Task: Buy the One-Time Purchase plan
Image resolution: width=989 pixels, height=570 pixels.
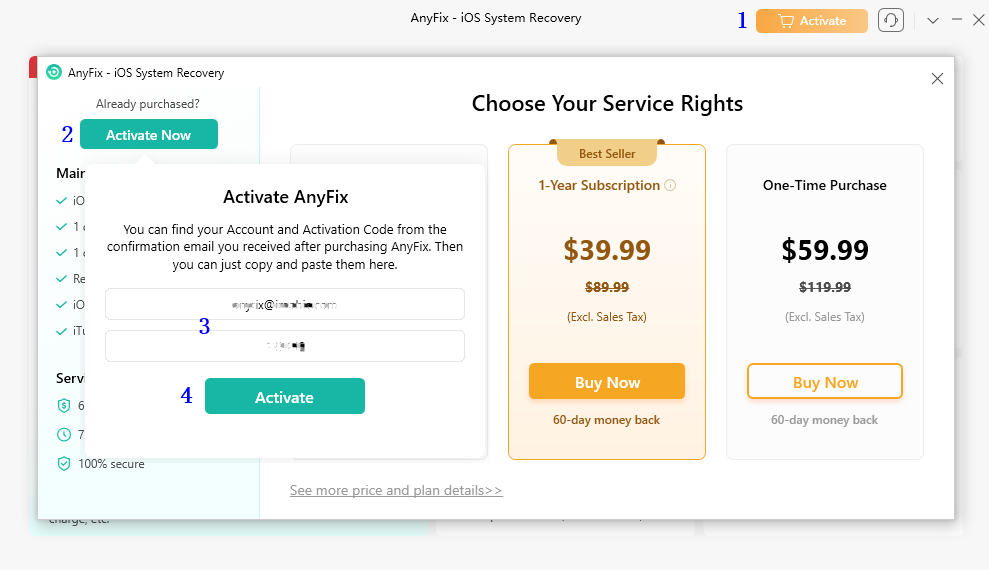Action: (825, 381)
